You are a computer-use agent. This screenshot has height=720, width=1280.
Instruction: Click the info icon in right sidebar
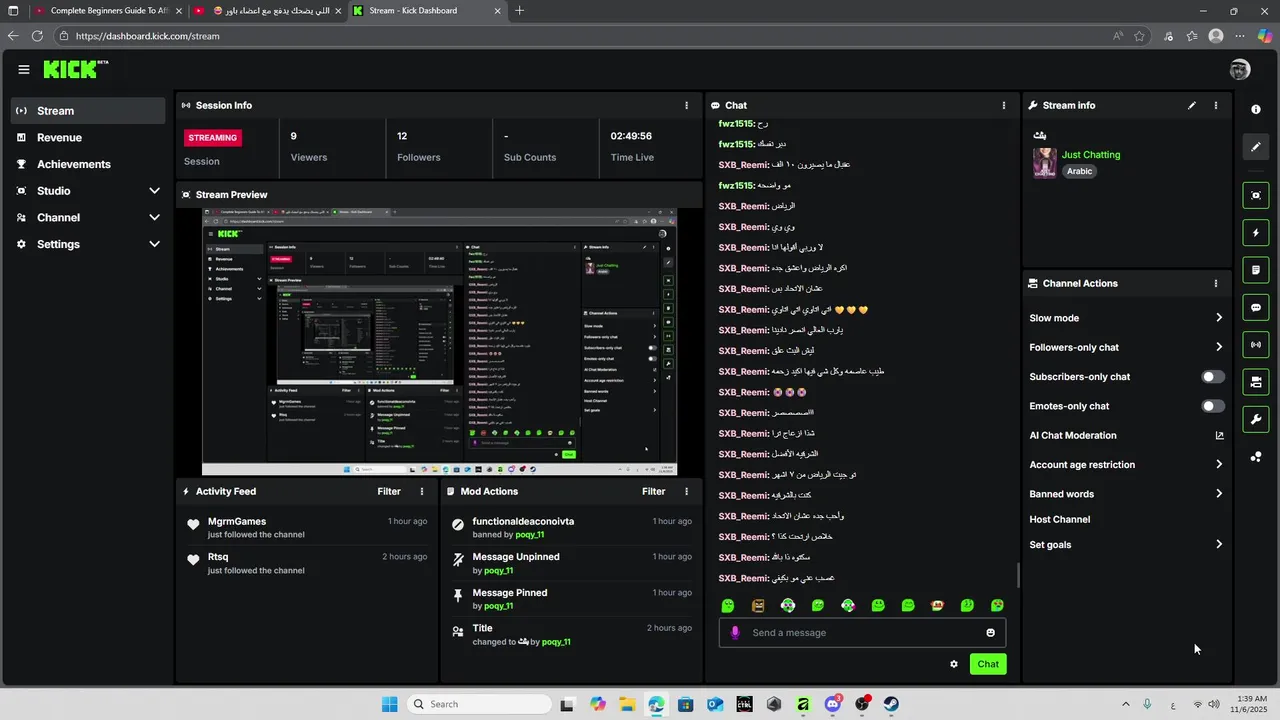point(1256,109)
